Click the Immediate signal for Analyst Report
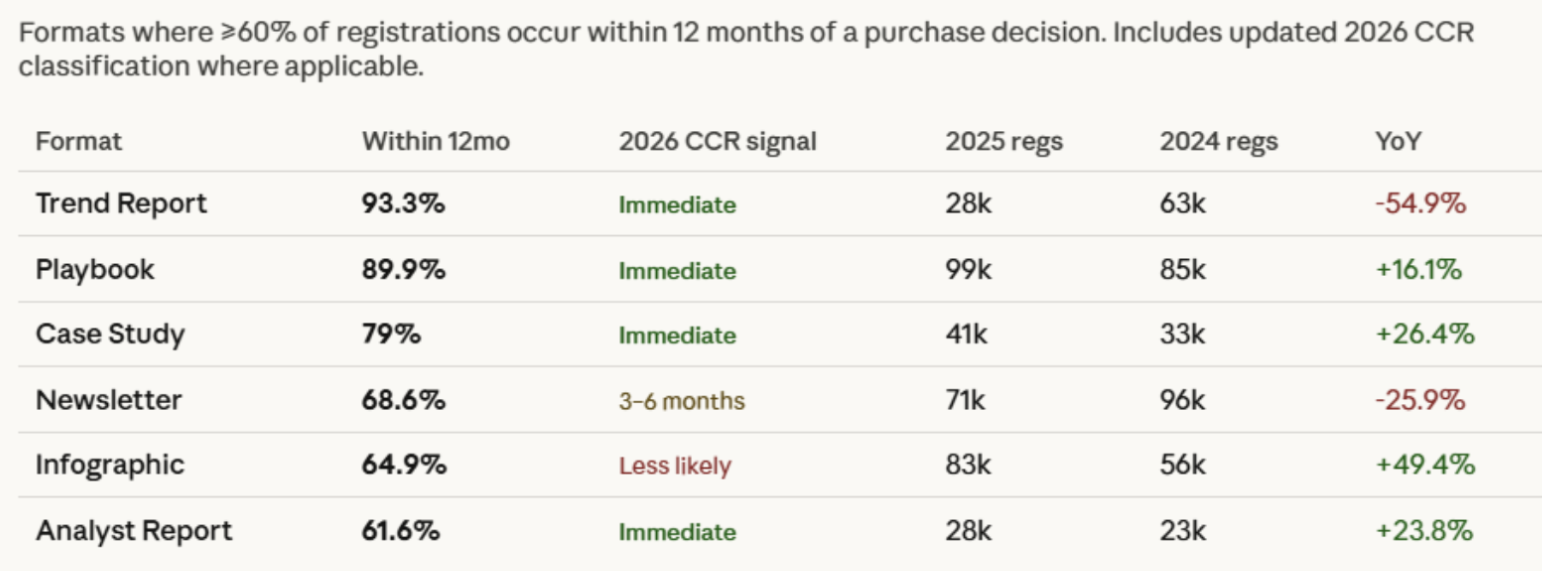Image resolution: width=1542 pixels, height=571 pixels. click(x=677, y=532)
